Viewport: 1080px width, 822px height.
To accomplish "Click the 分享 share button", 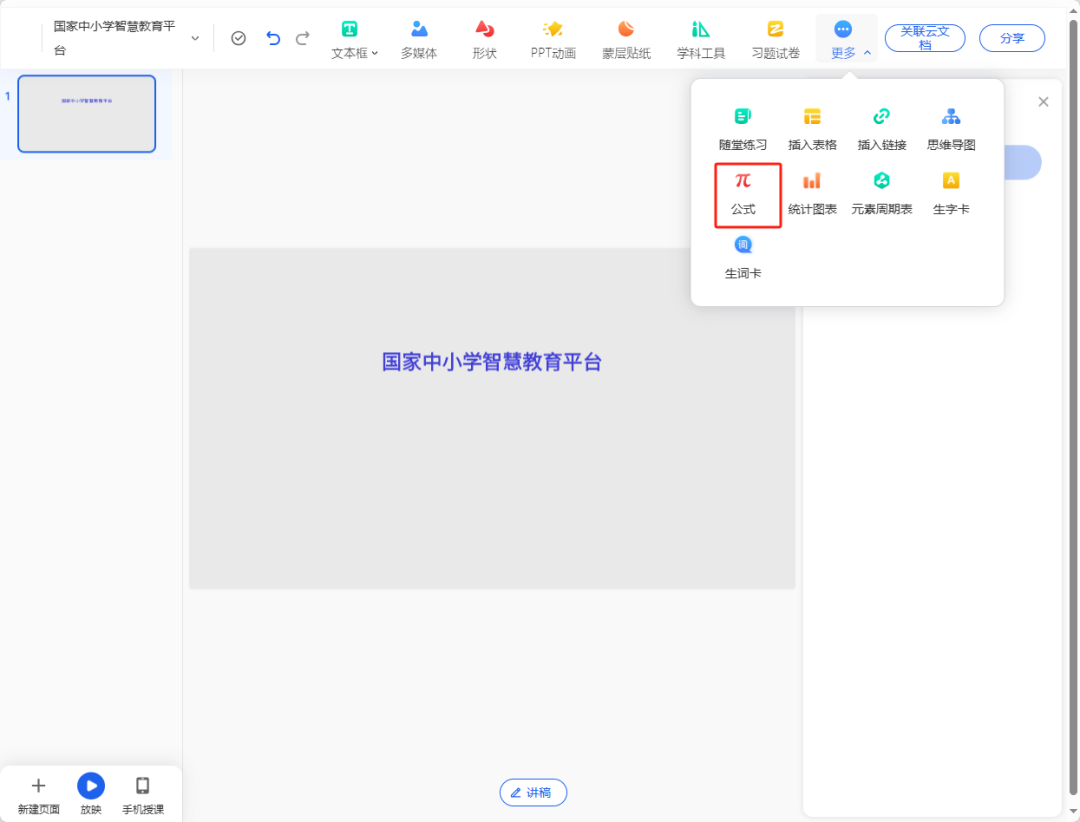I will pos(1011,37).
